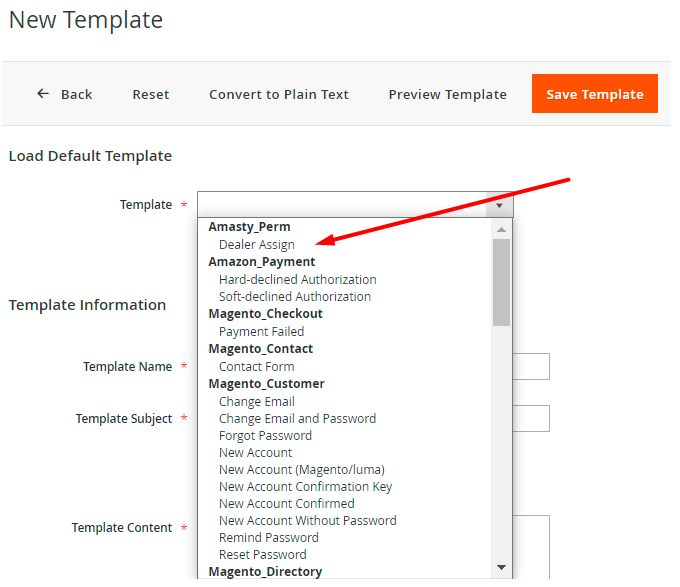
Task: Choose New Account Confirmation Key
Action: [x=306, y=487]
